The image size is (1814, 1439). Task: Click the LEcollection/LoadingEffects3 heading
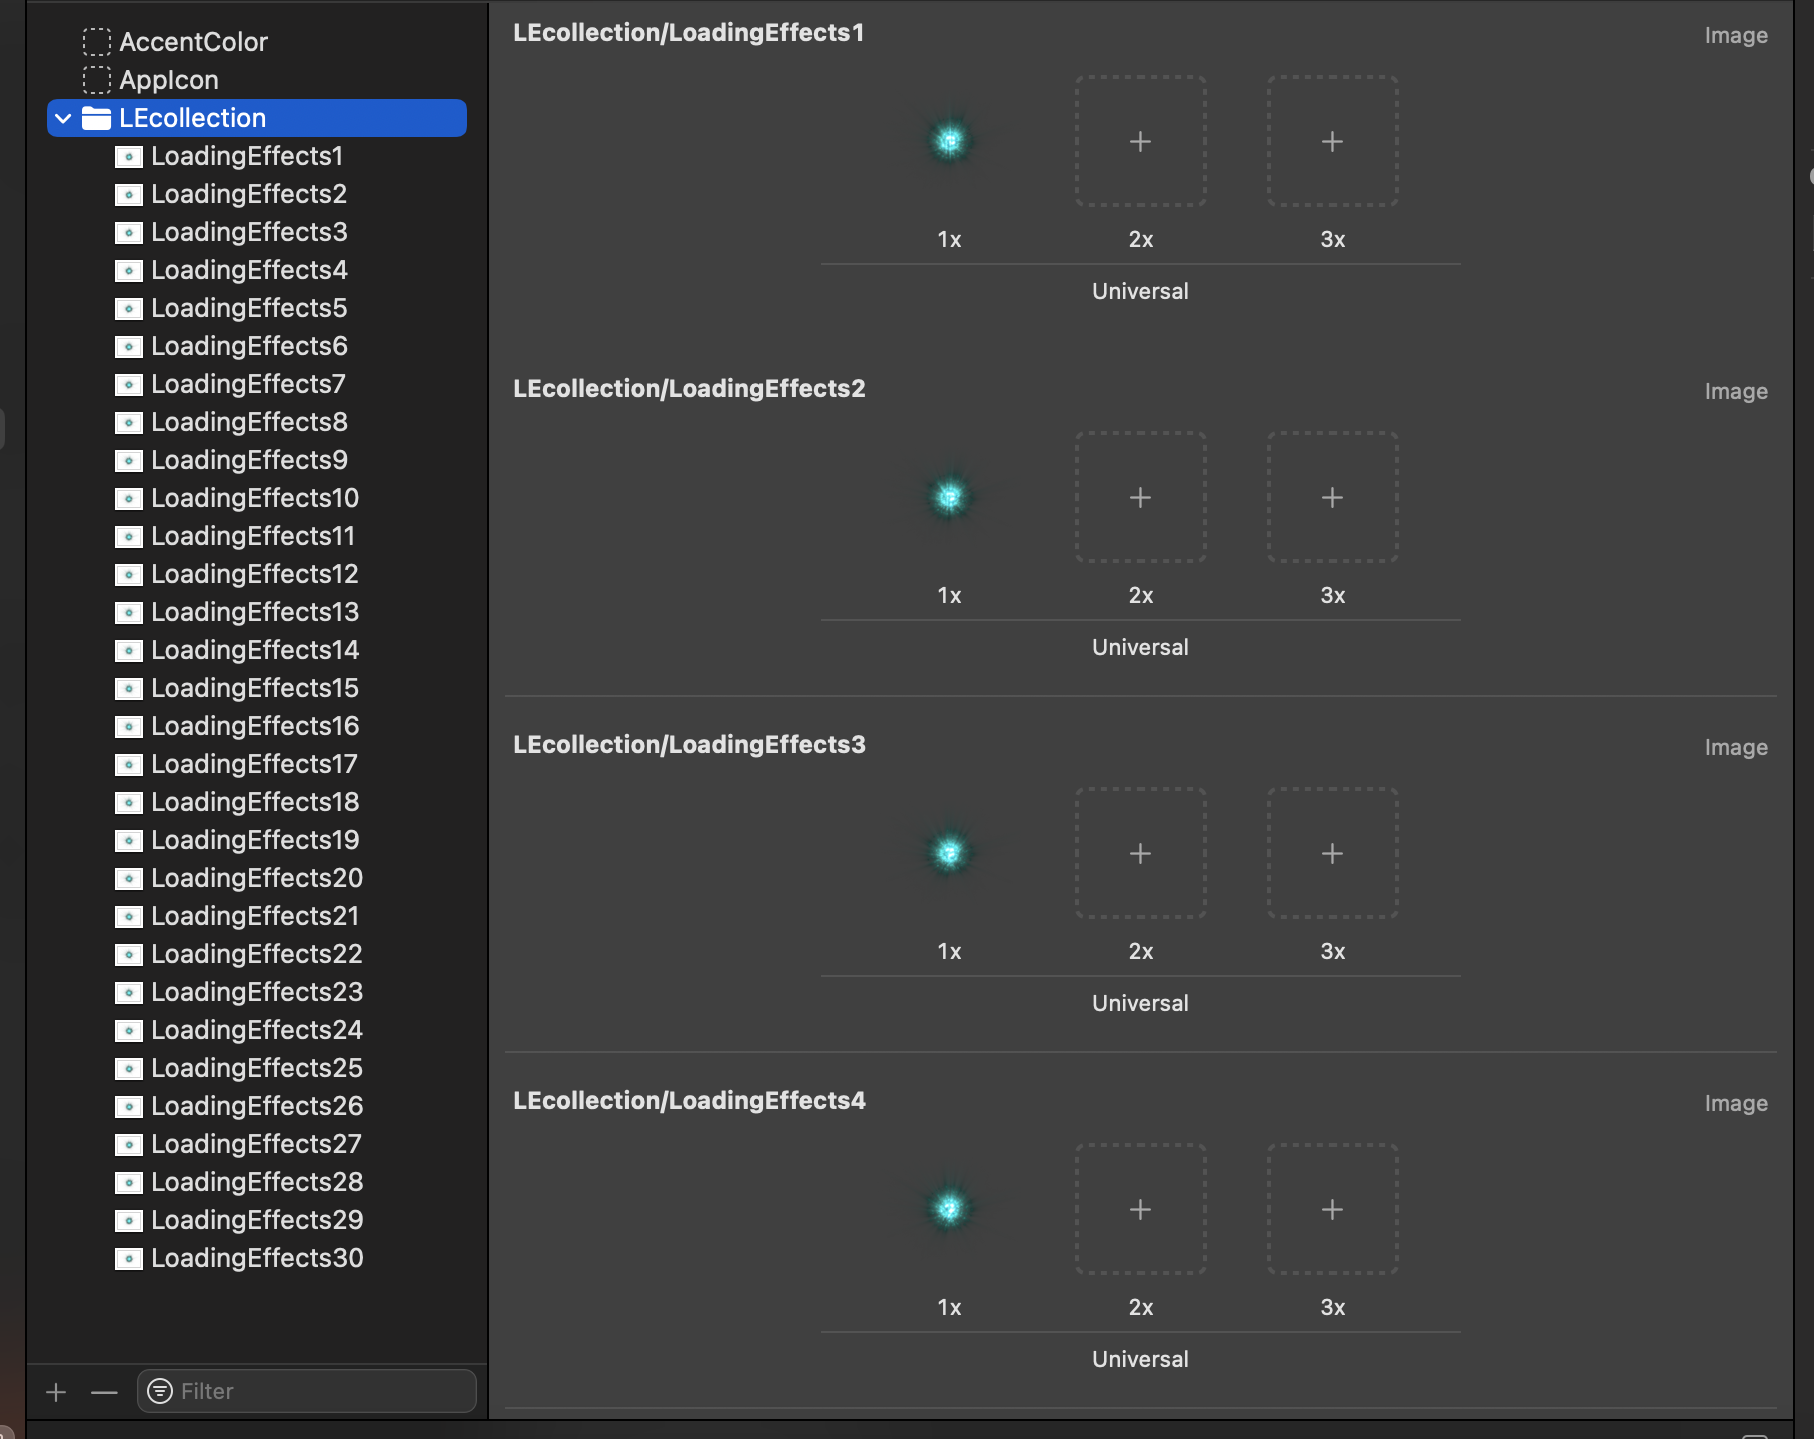coord(689,745)
